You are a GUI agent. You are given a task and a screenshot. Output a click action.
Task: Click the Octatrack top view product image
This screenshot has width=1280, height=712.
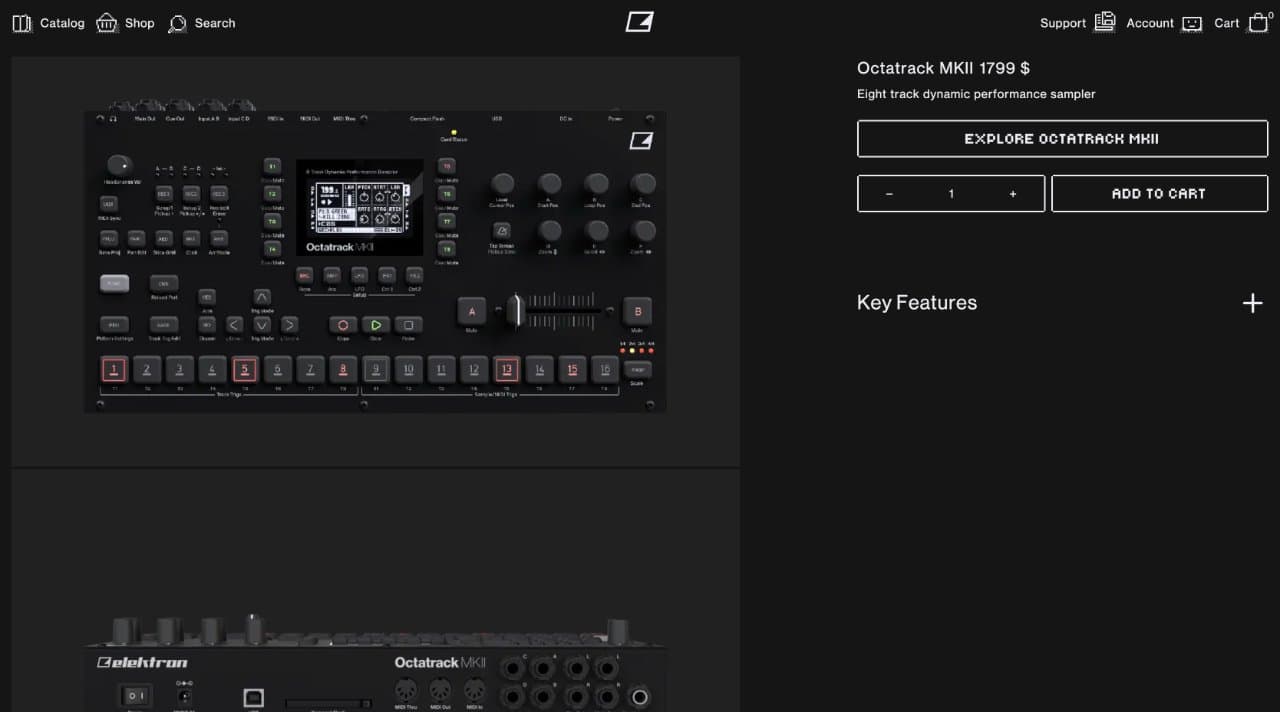coord(375,261)
